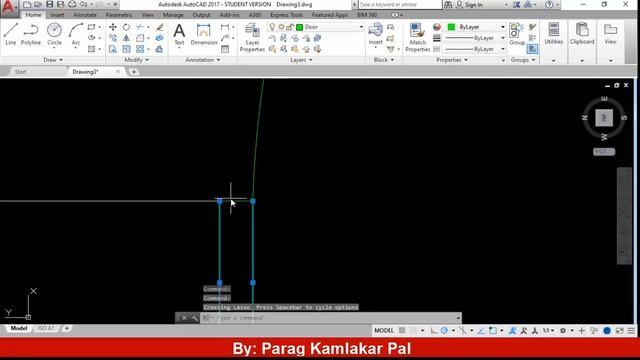640x360 pixels.
Task: Switch to the Insert ribbon tab
Action: [57, 15]
